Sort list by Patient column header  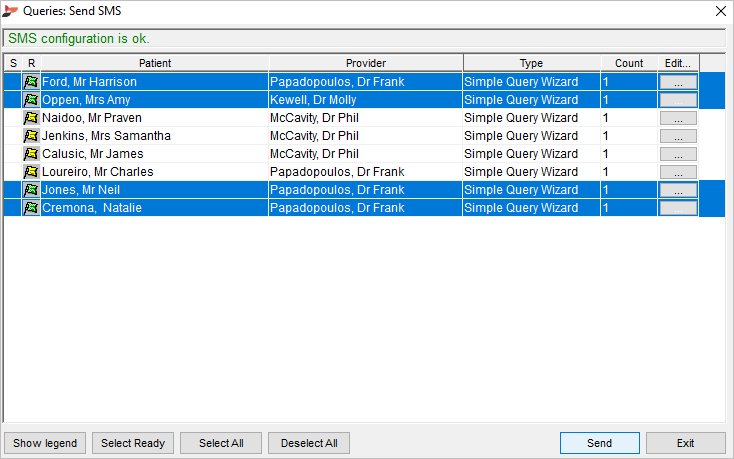[155, 63]
